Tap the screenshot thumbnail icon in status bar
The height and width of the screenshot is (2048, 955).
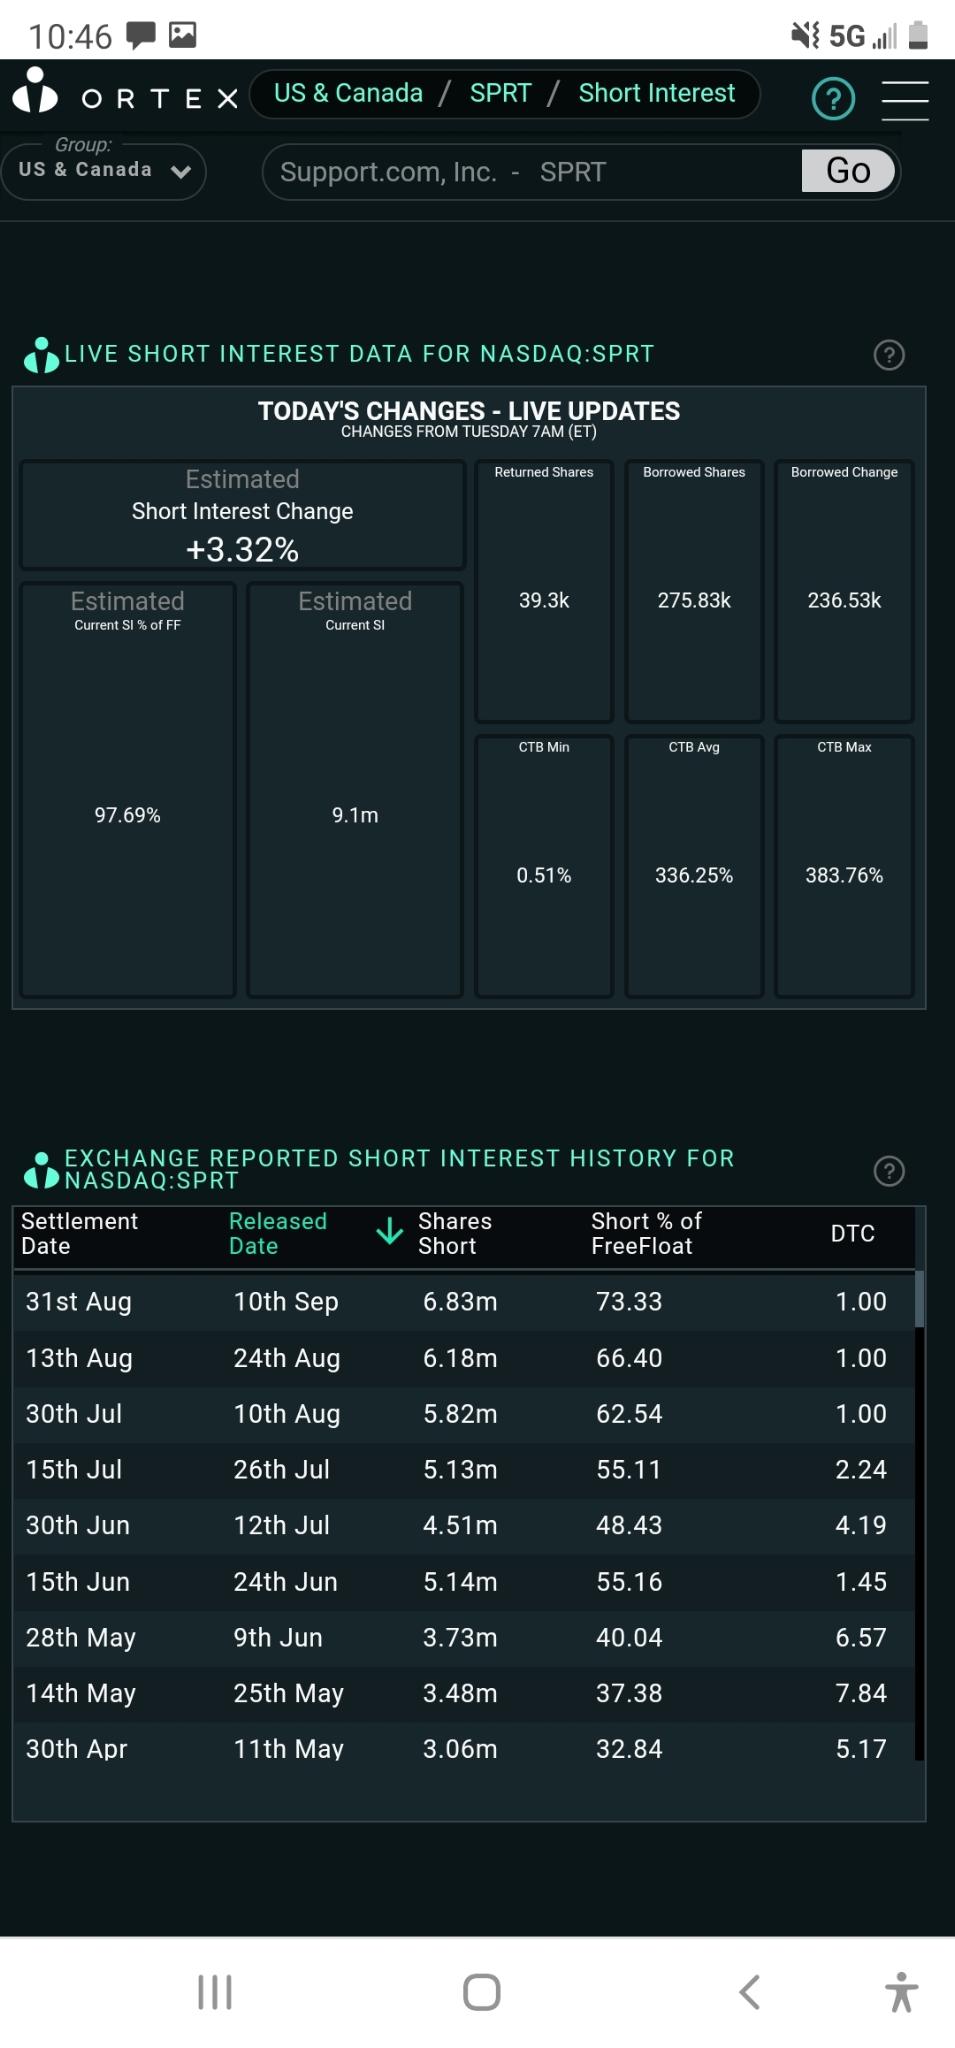point(180,35)
